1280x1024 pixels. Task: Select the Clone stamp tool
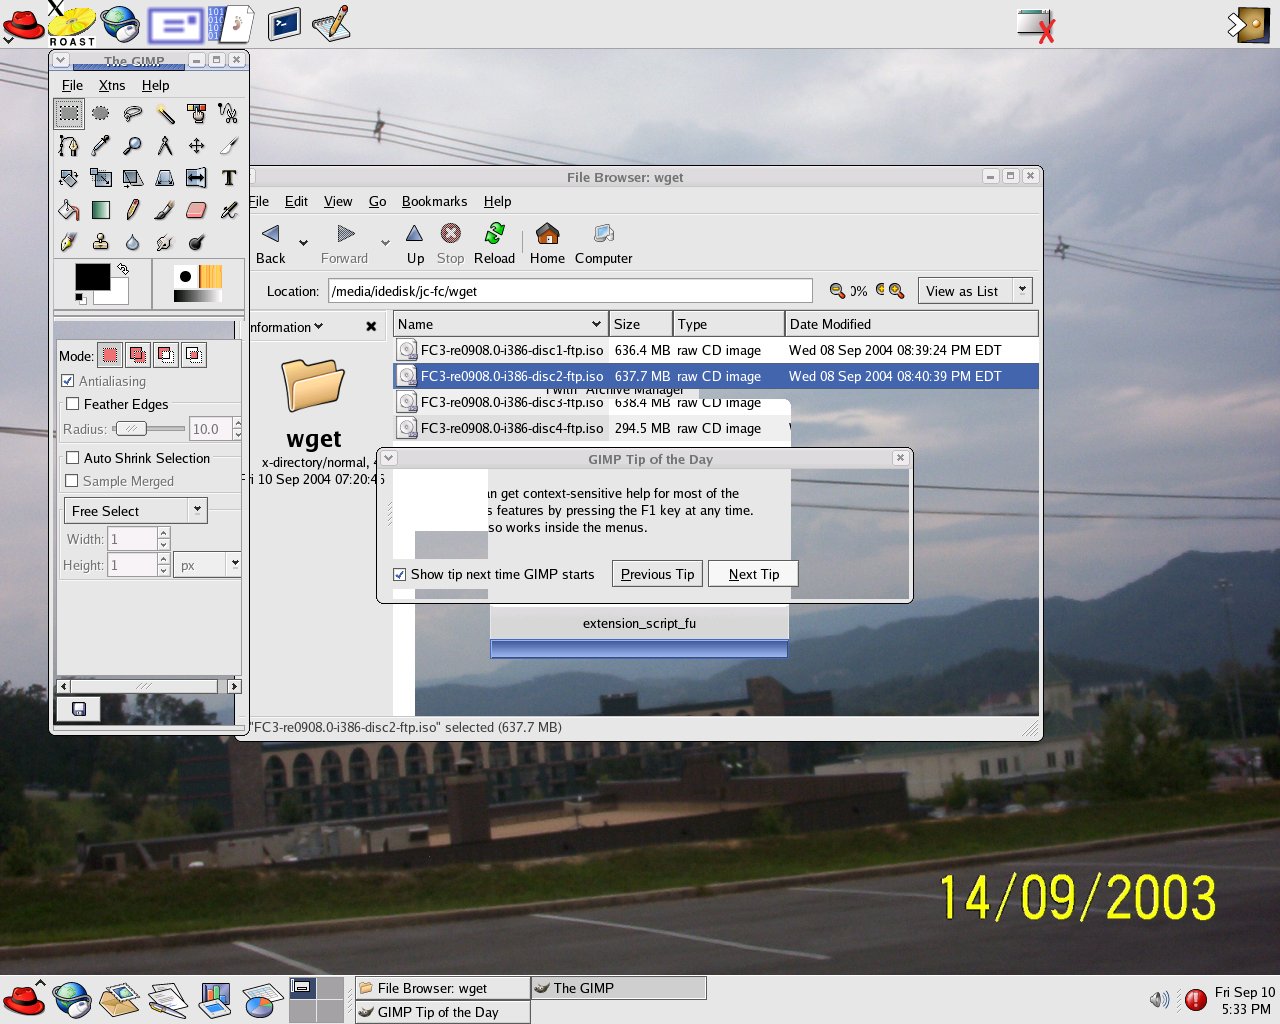click(x=101, y=242)
